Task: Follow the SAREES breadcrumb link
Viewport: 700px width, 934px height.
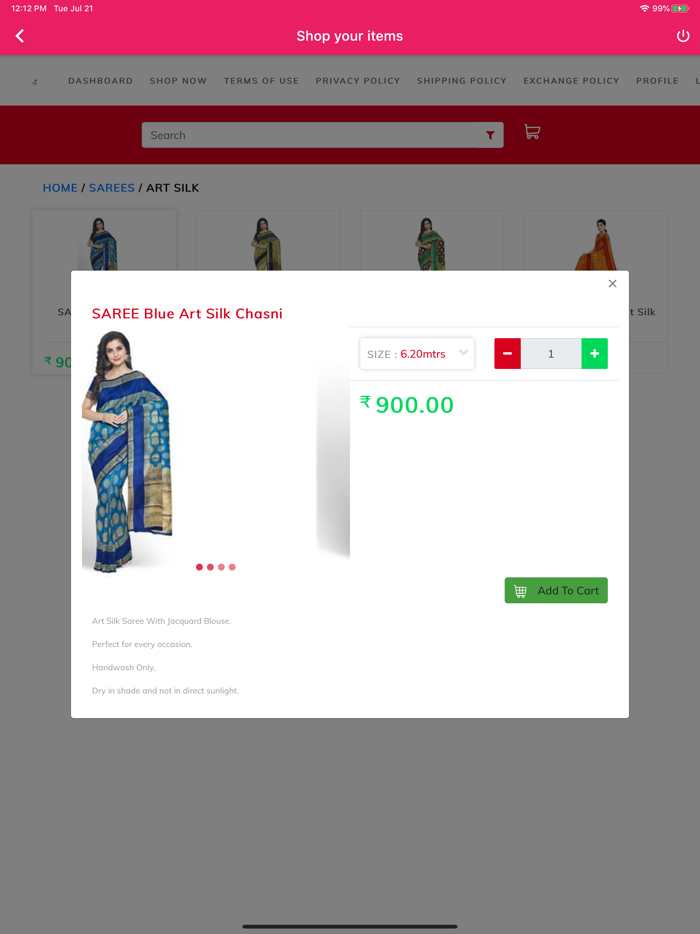Action: point(112,188)
